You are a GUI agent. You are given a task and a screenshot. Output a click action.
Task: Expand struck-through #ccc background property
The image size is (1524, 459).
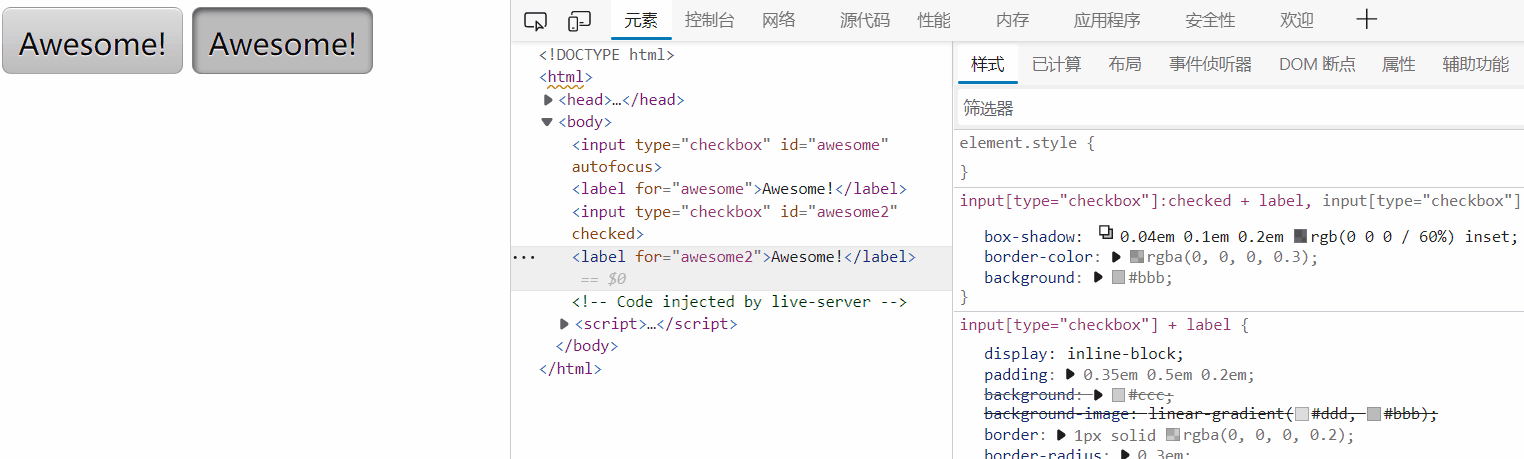[x=1100, y=395]
